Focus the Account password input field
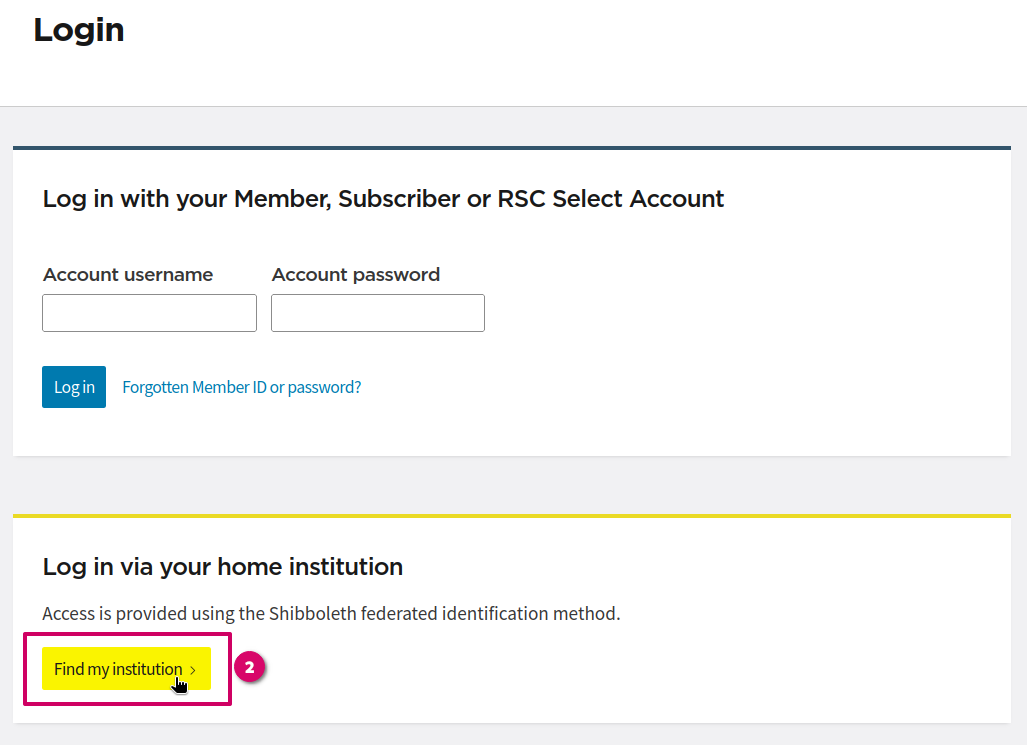1027x745 pixels. (377, 313)
